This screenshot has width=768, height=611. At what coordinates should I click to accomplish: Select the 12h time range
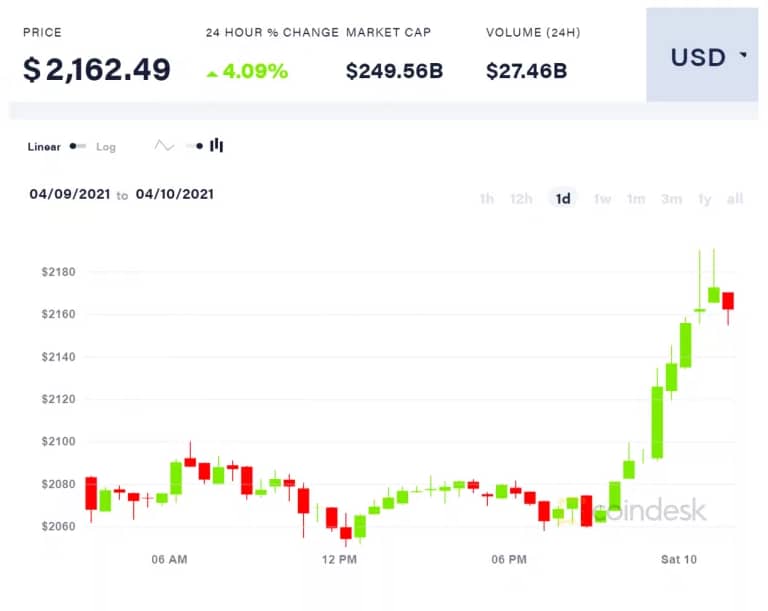[x=521, y=199]
